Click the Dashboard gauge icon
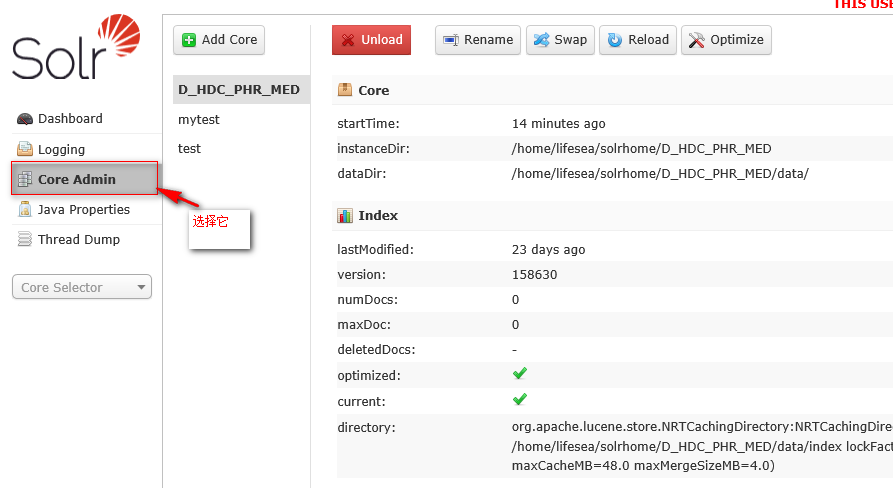This screenshot has width=893, height=488. click(x=24, y=118)
